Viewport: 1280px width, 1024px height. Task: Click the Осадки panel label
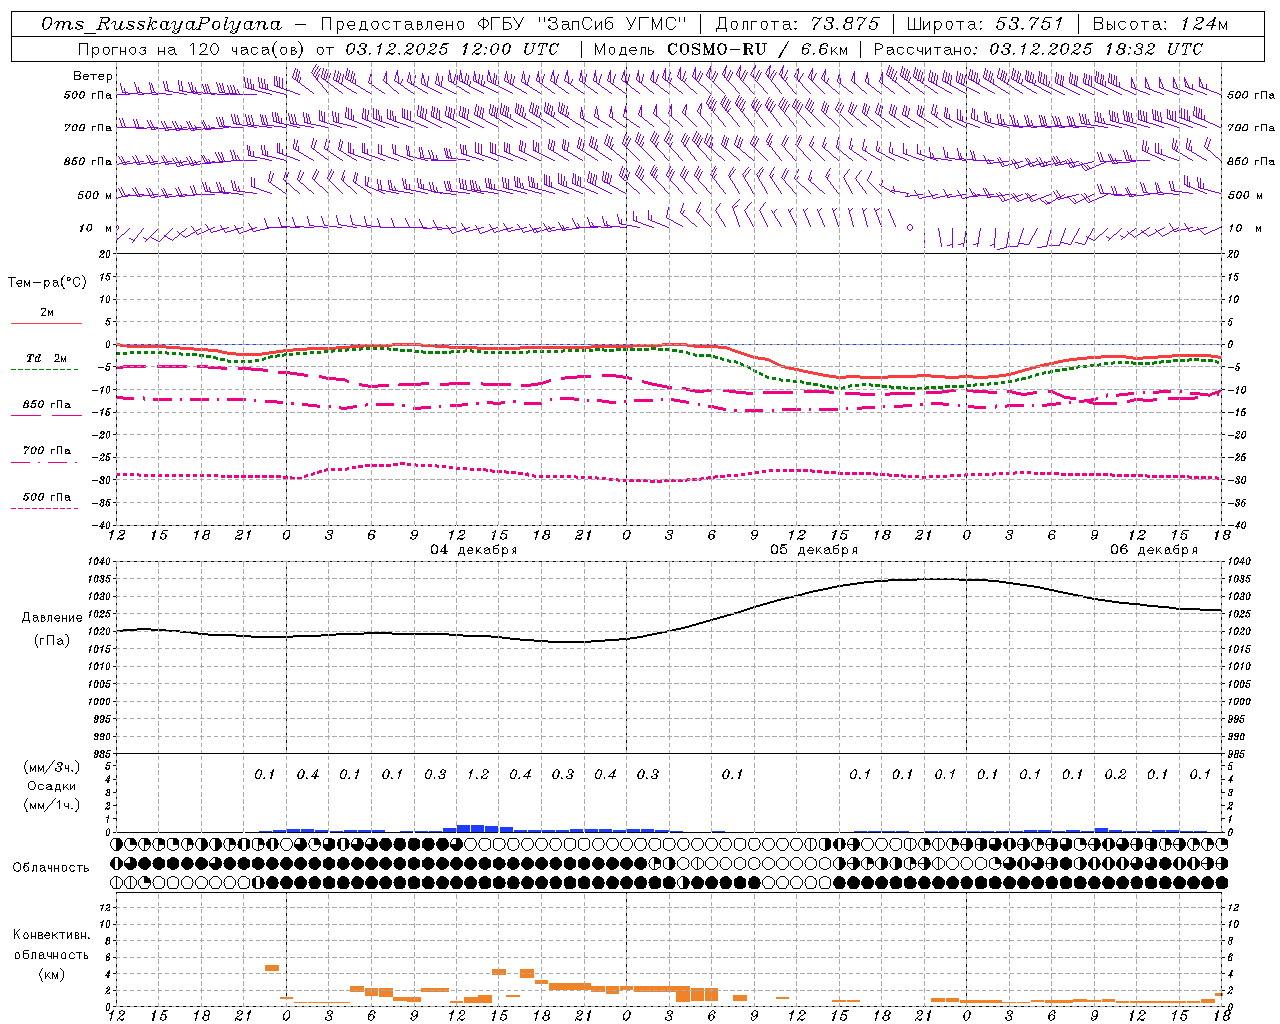point(51,786)
